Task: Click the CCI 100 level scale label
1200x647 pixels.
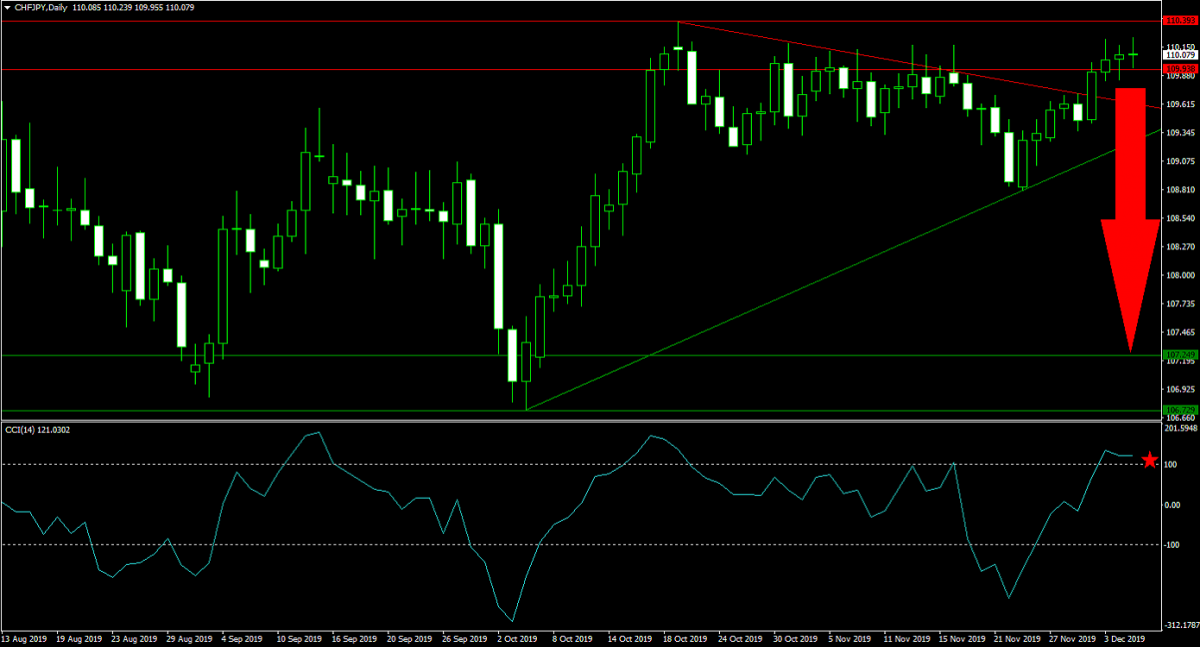Action: 1172,464
